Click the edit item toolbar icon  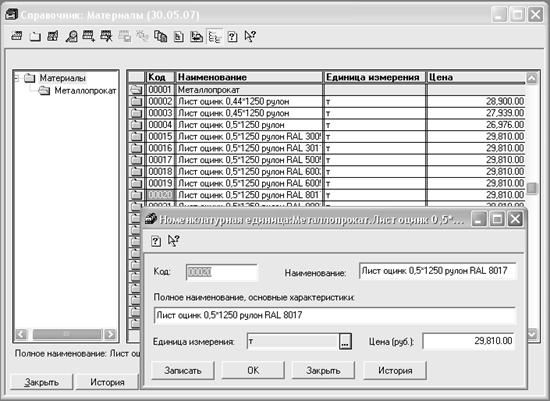[53, 36]
